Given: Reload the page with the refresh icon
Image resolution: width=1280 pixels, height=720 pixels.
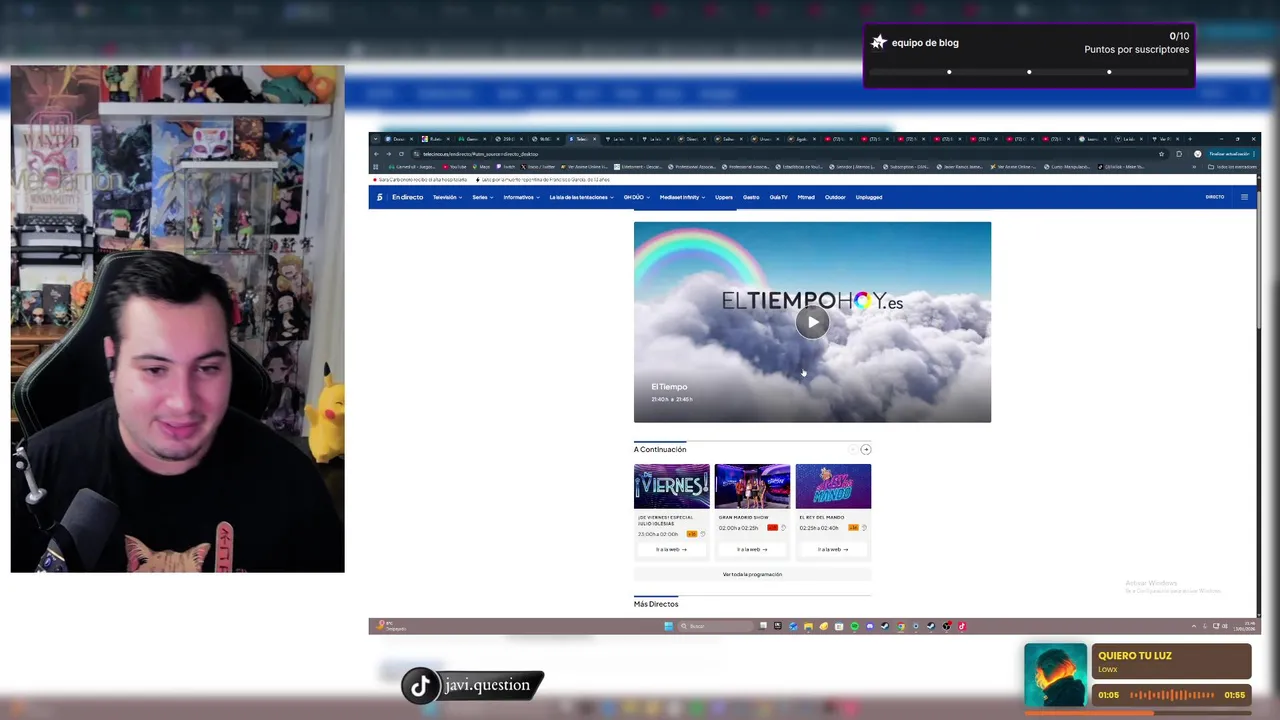Looking at the screenshot, I should pyautogui.click(x=401, y=154).
